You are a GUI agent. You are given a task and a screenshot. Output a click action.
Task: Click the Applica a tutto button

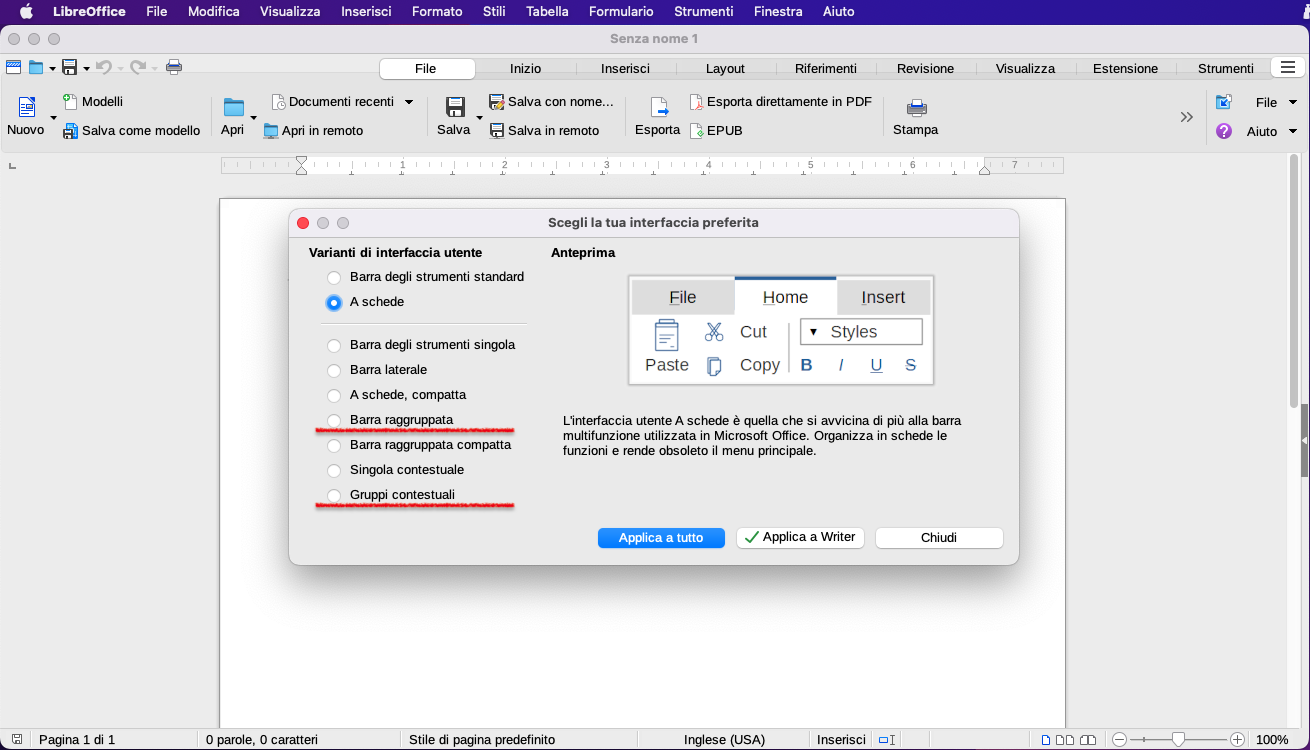(660, 538)
